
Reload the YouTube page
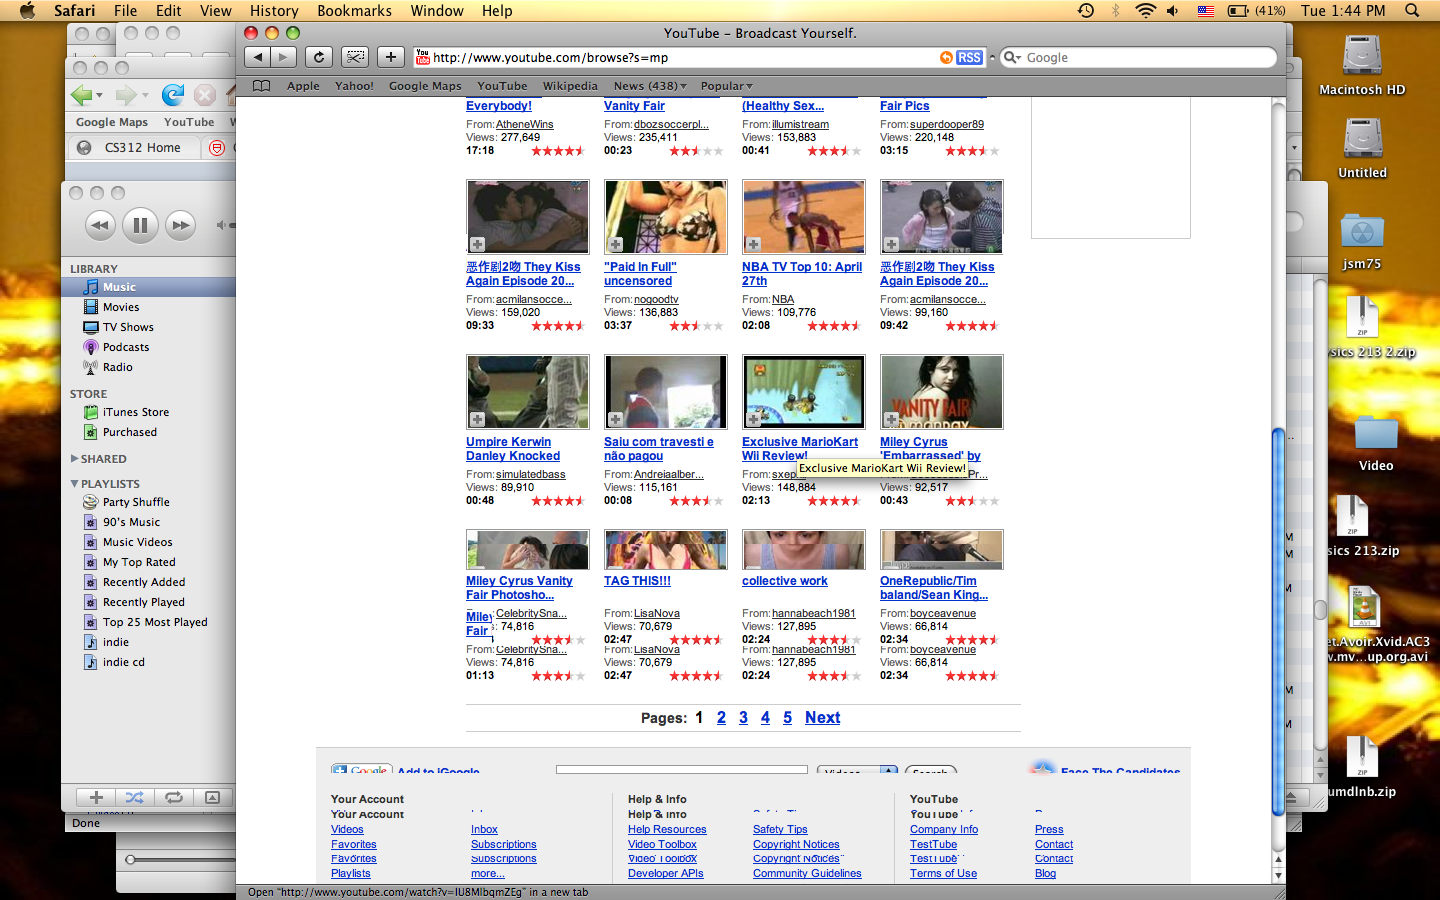(318, 57)
